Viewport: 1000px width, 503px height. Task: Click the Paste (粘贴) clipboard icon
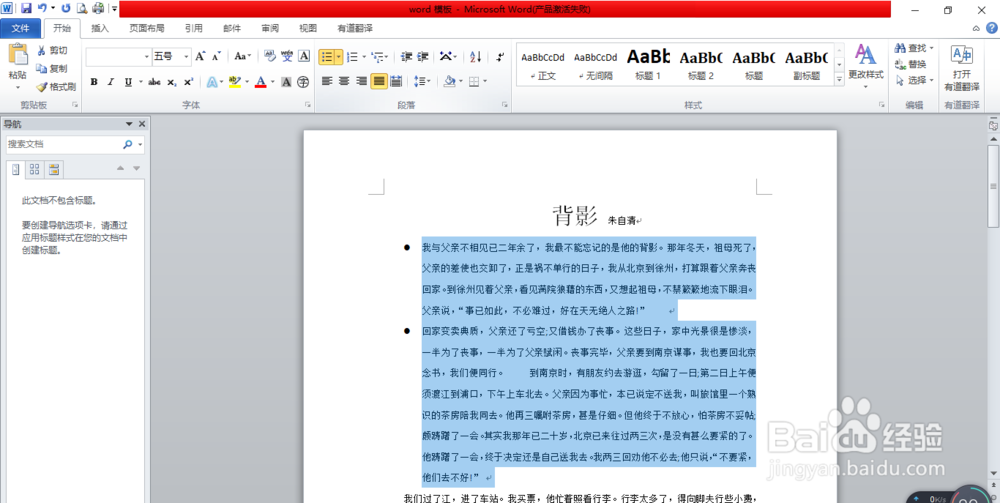[x=18, y=55]
